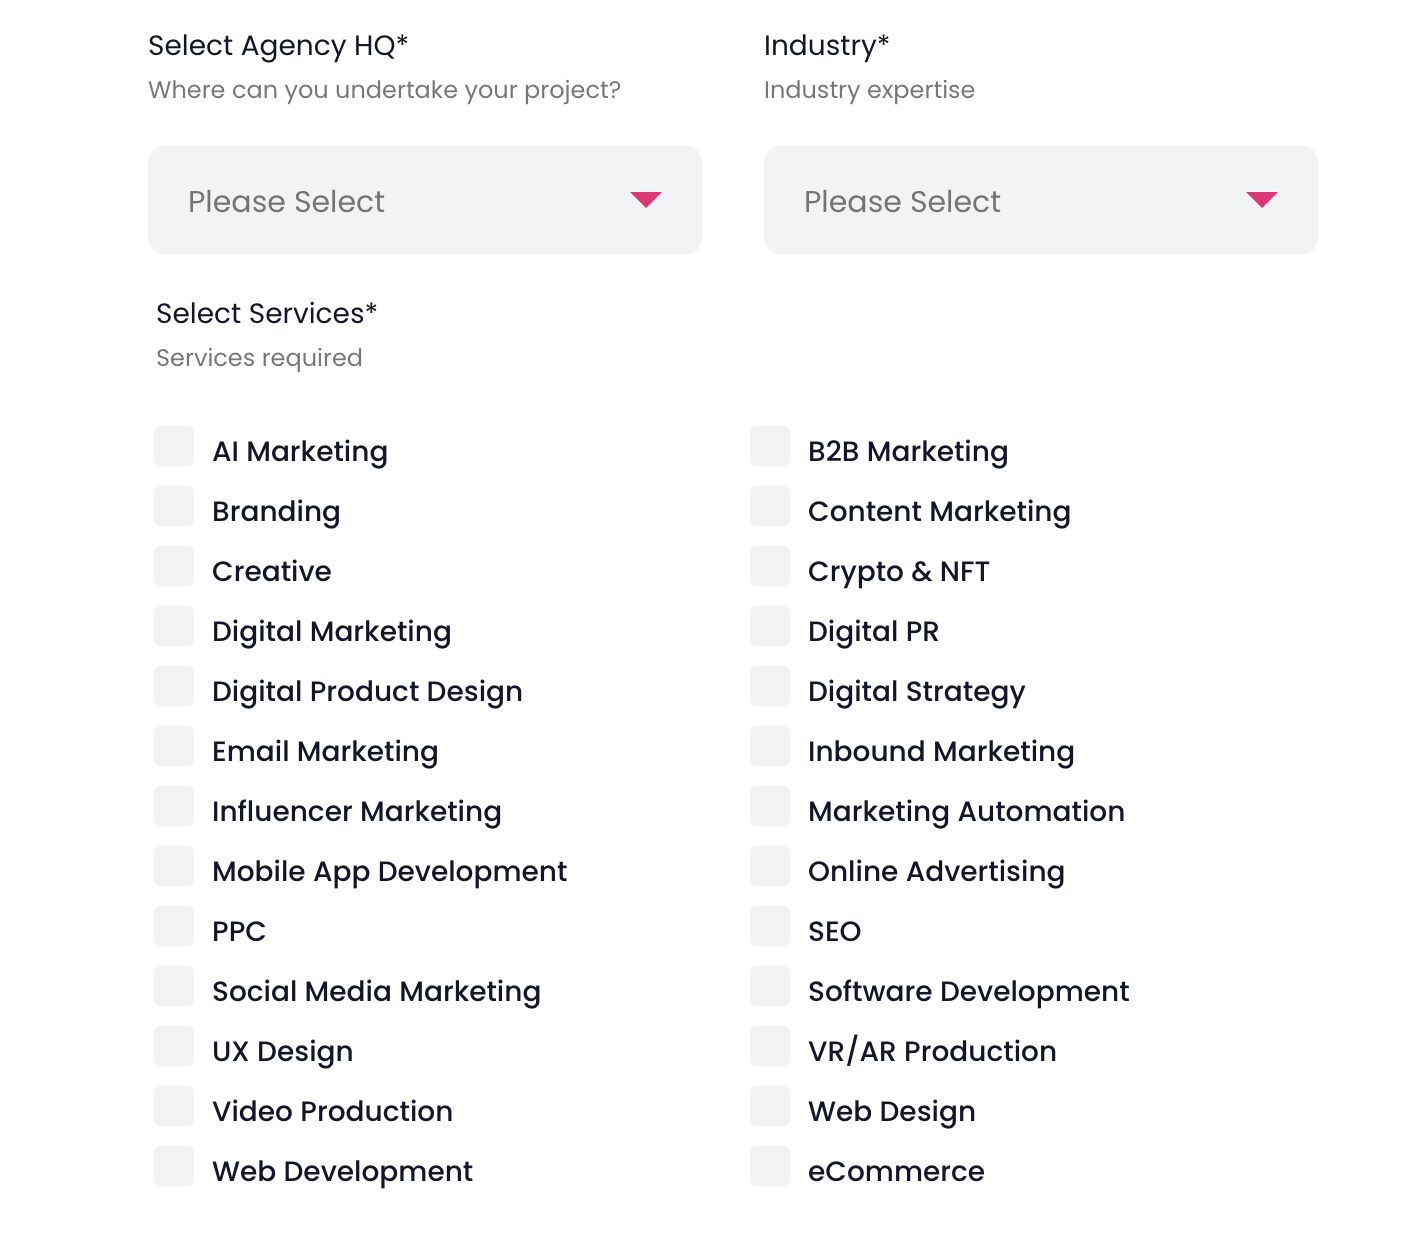The height and width of the screenshot is (1236, 1420).
Task: Enable the Software Development checkbox
Action: point(770,986)
